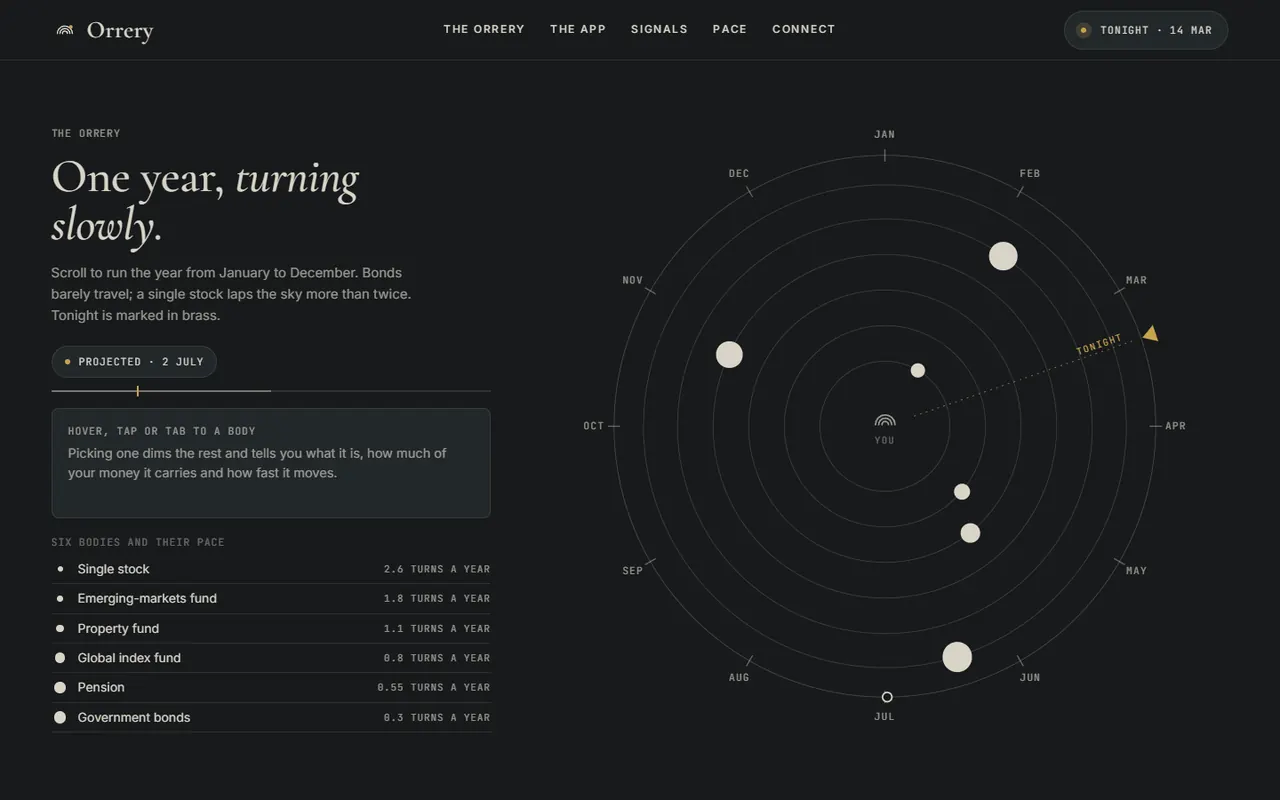1280x800 pixels.
Task: Select the Government bonds row
Action: tap(271, 717)
